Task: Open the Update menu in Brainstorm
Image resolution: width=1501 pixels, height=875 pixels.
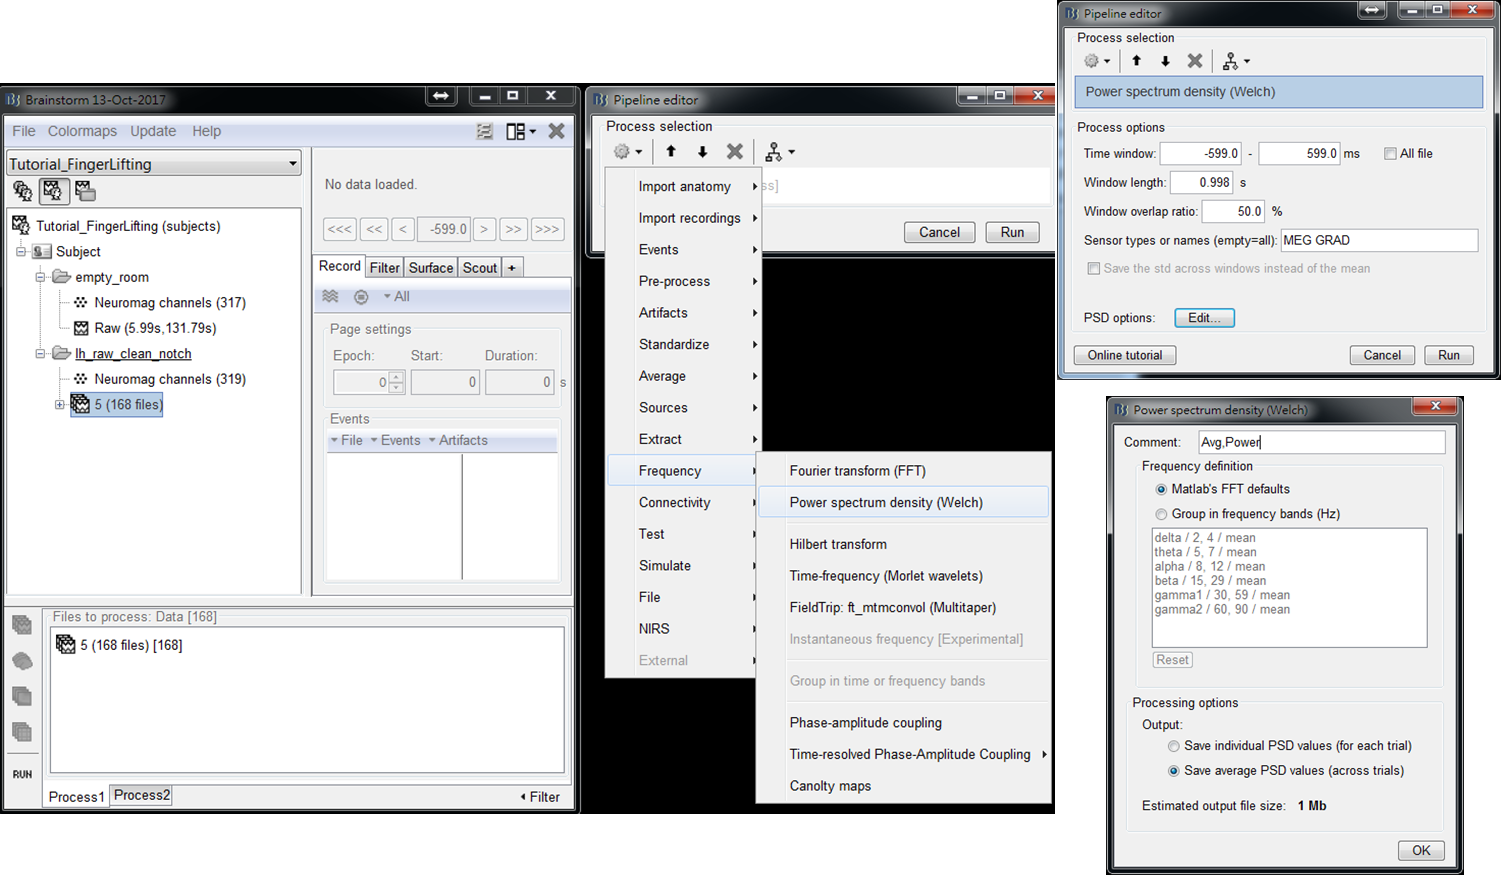Action: pos(153,131)
